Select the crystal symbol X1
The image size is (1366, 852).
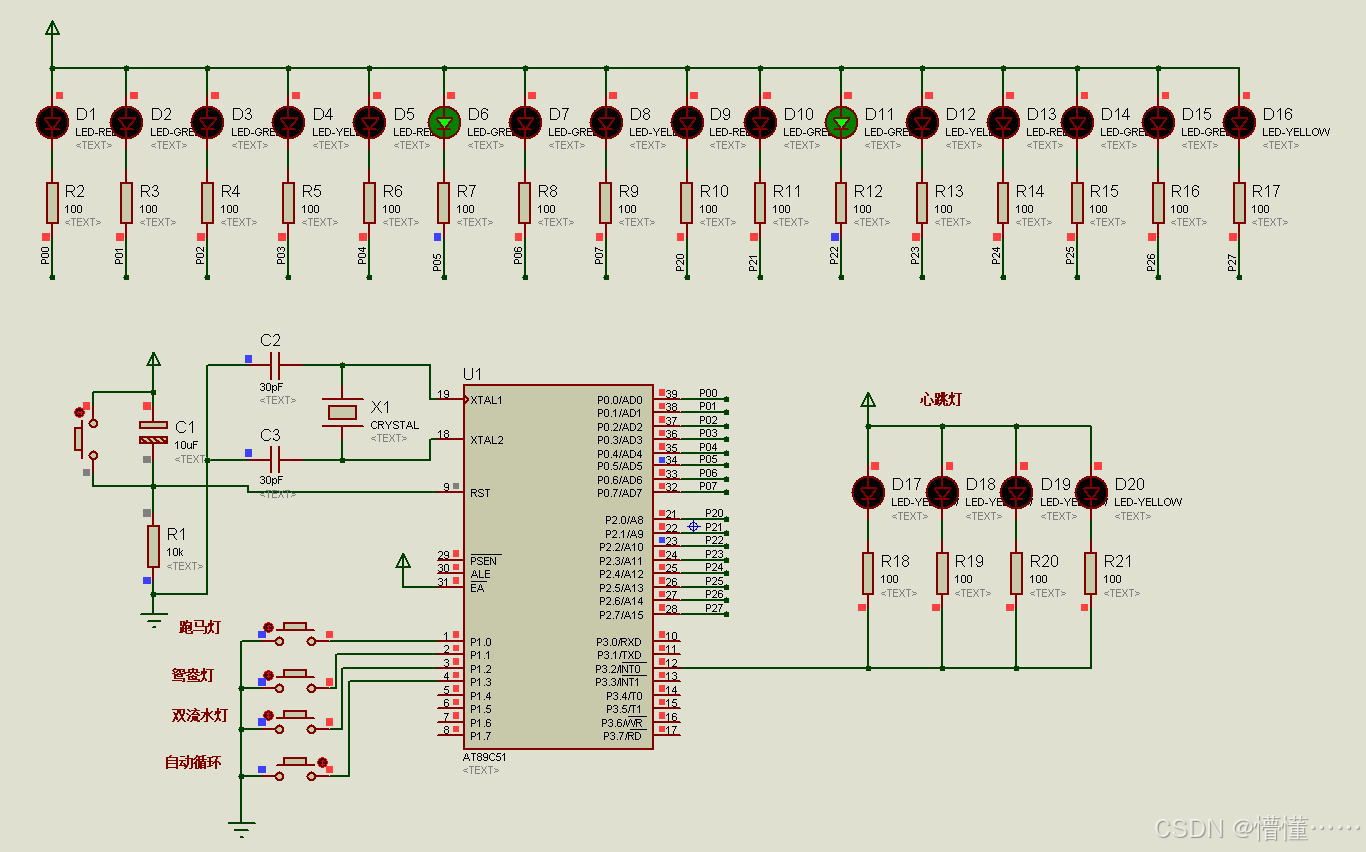click(343, 412)
